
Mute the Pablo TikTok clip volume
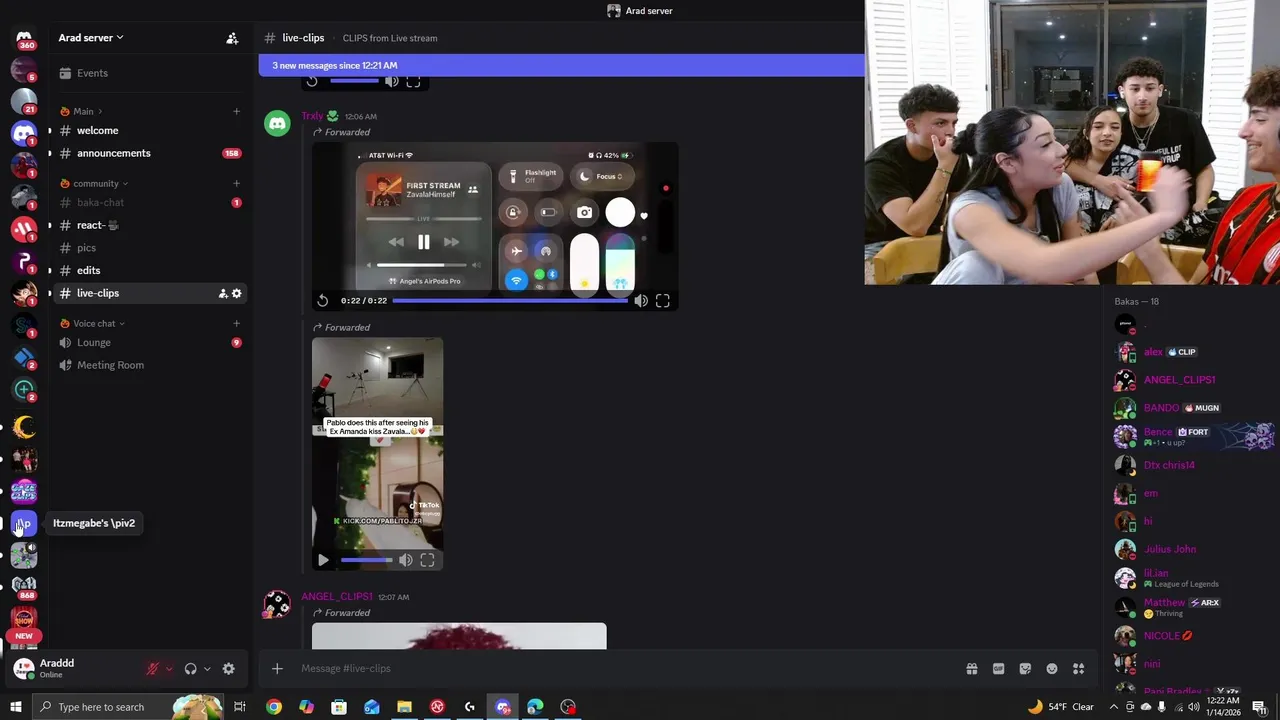coord(405,560)
